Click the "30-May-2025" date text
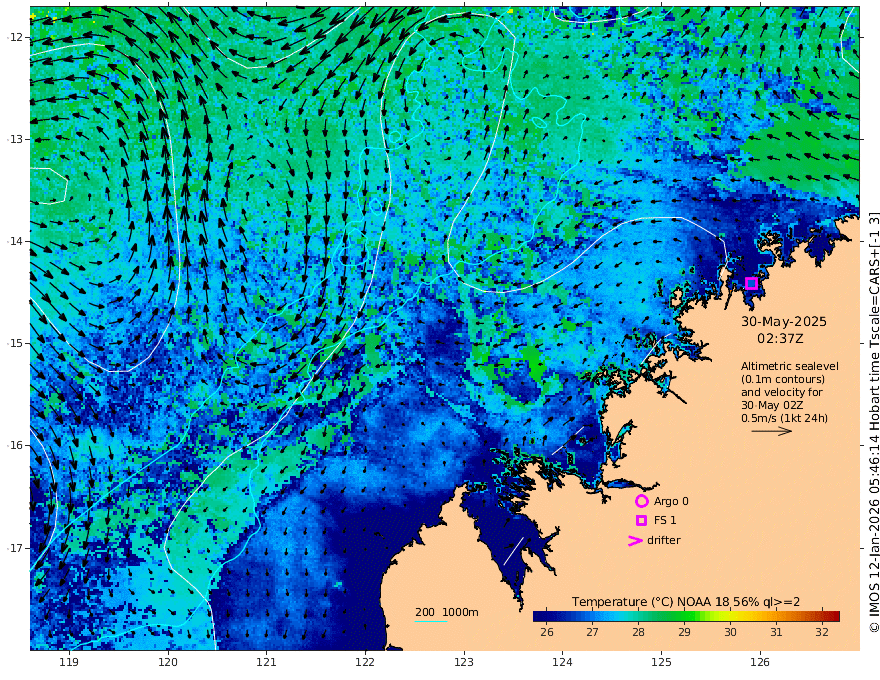Screen dimensions: 880x680 783,321
